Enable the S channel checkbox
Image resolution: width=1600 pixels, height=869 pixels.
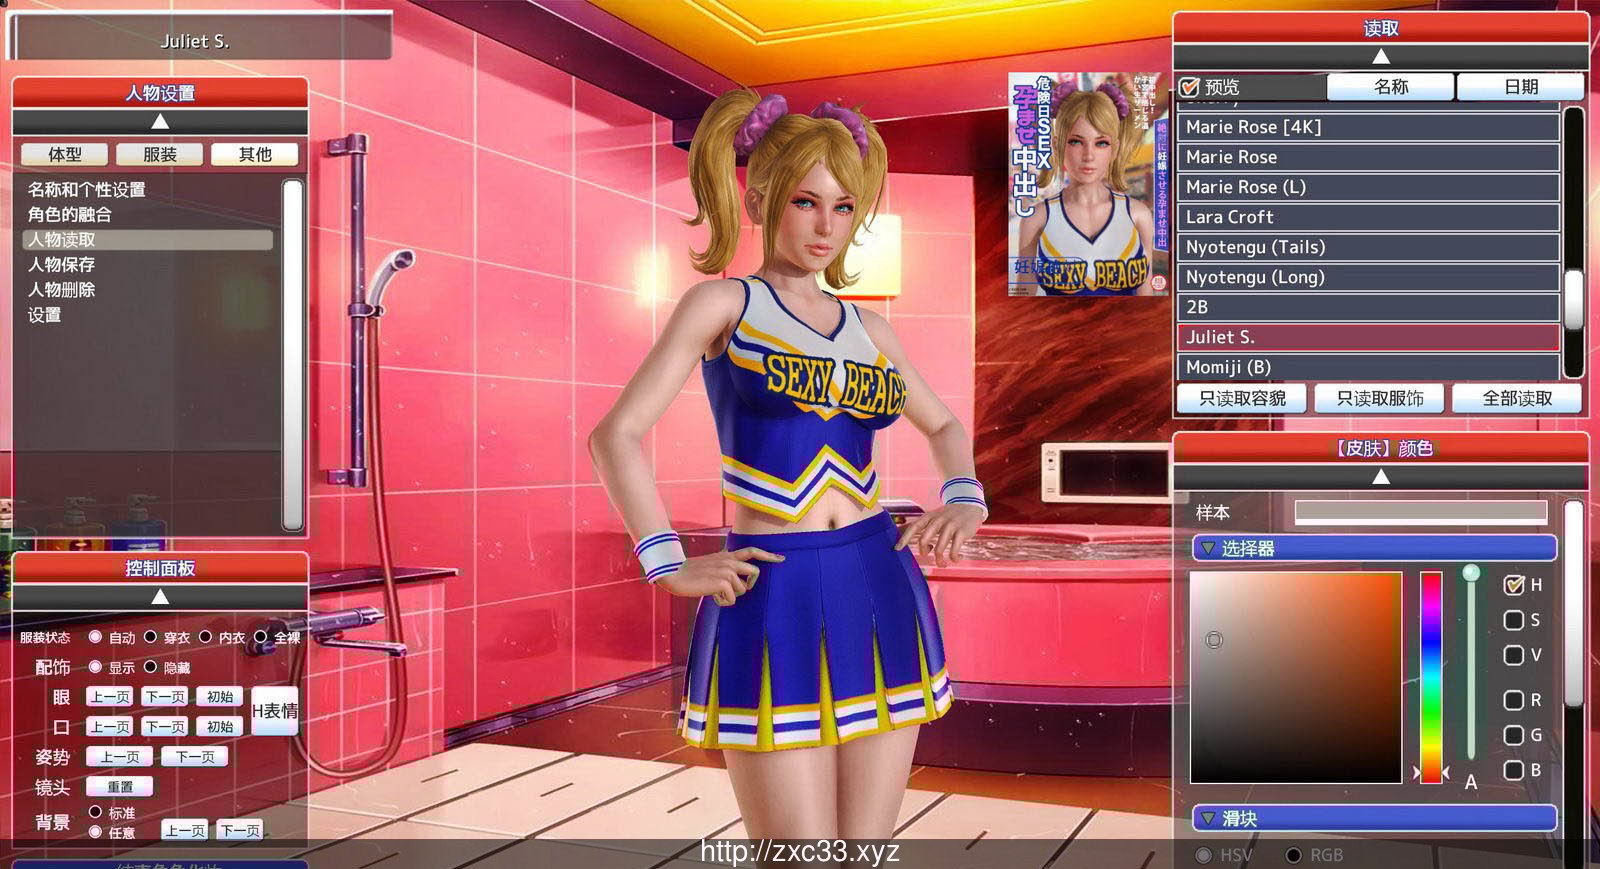pos(1514,620)
